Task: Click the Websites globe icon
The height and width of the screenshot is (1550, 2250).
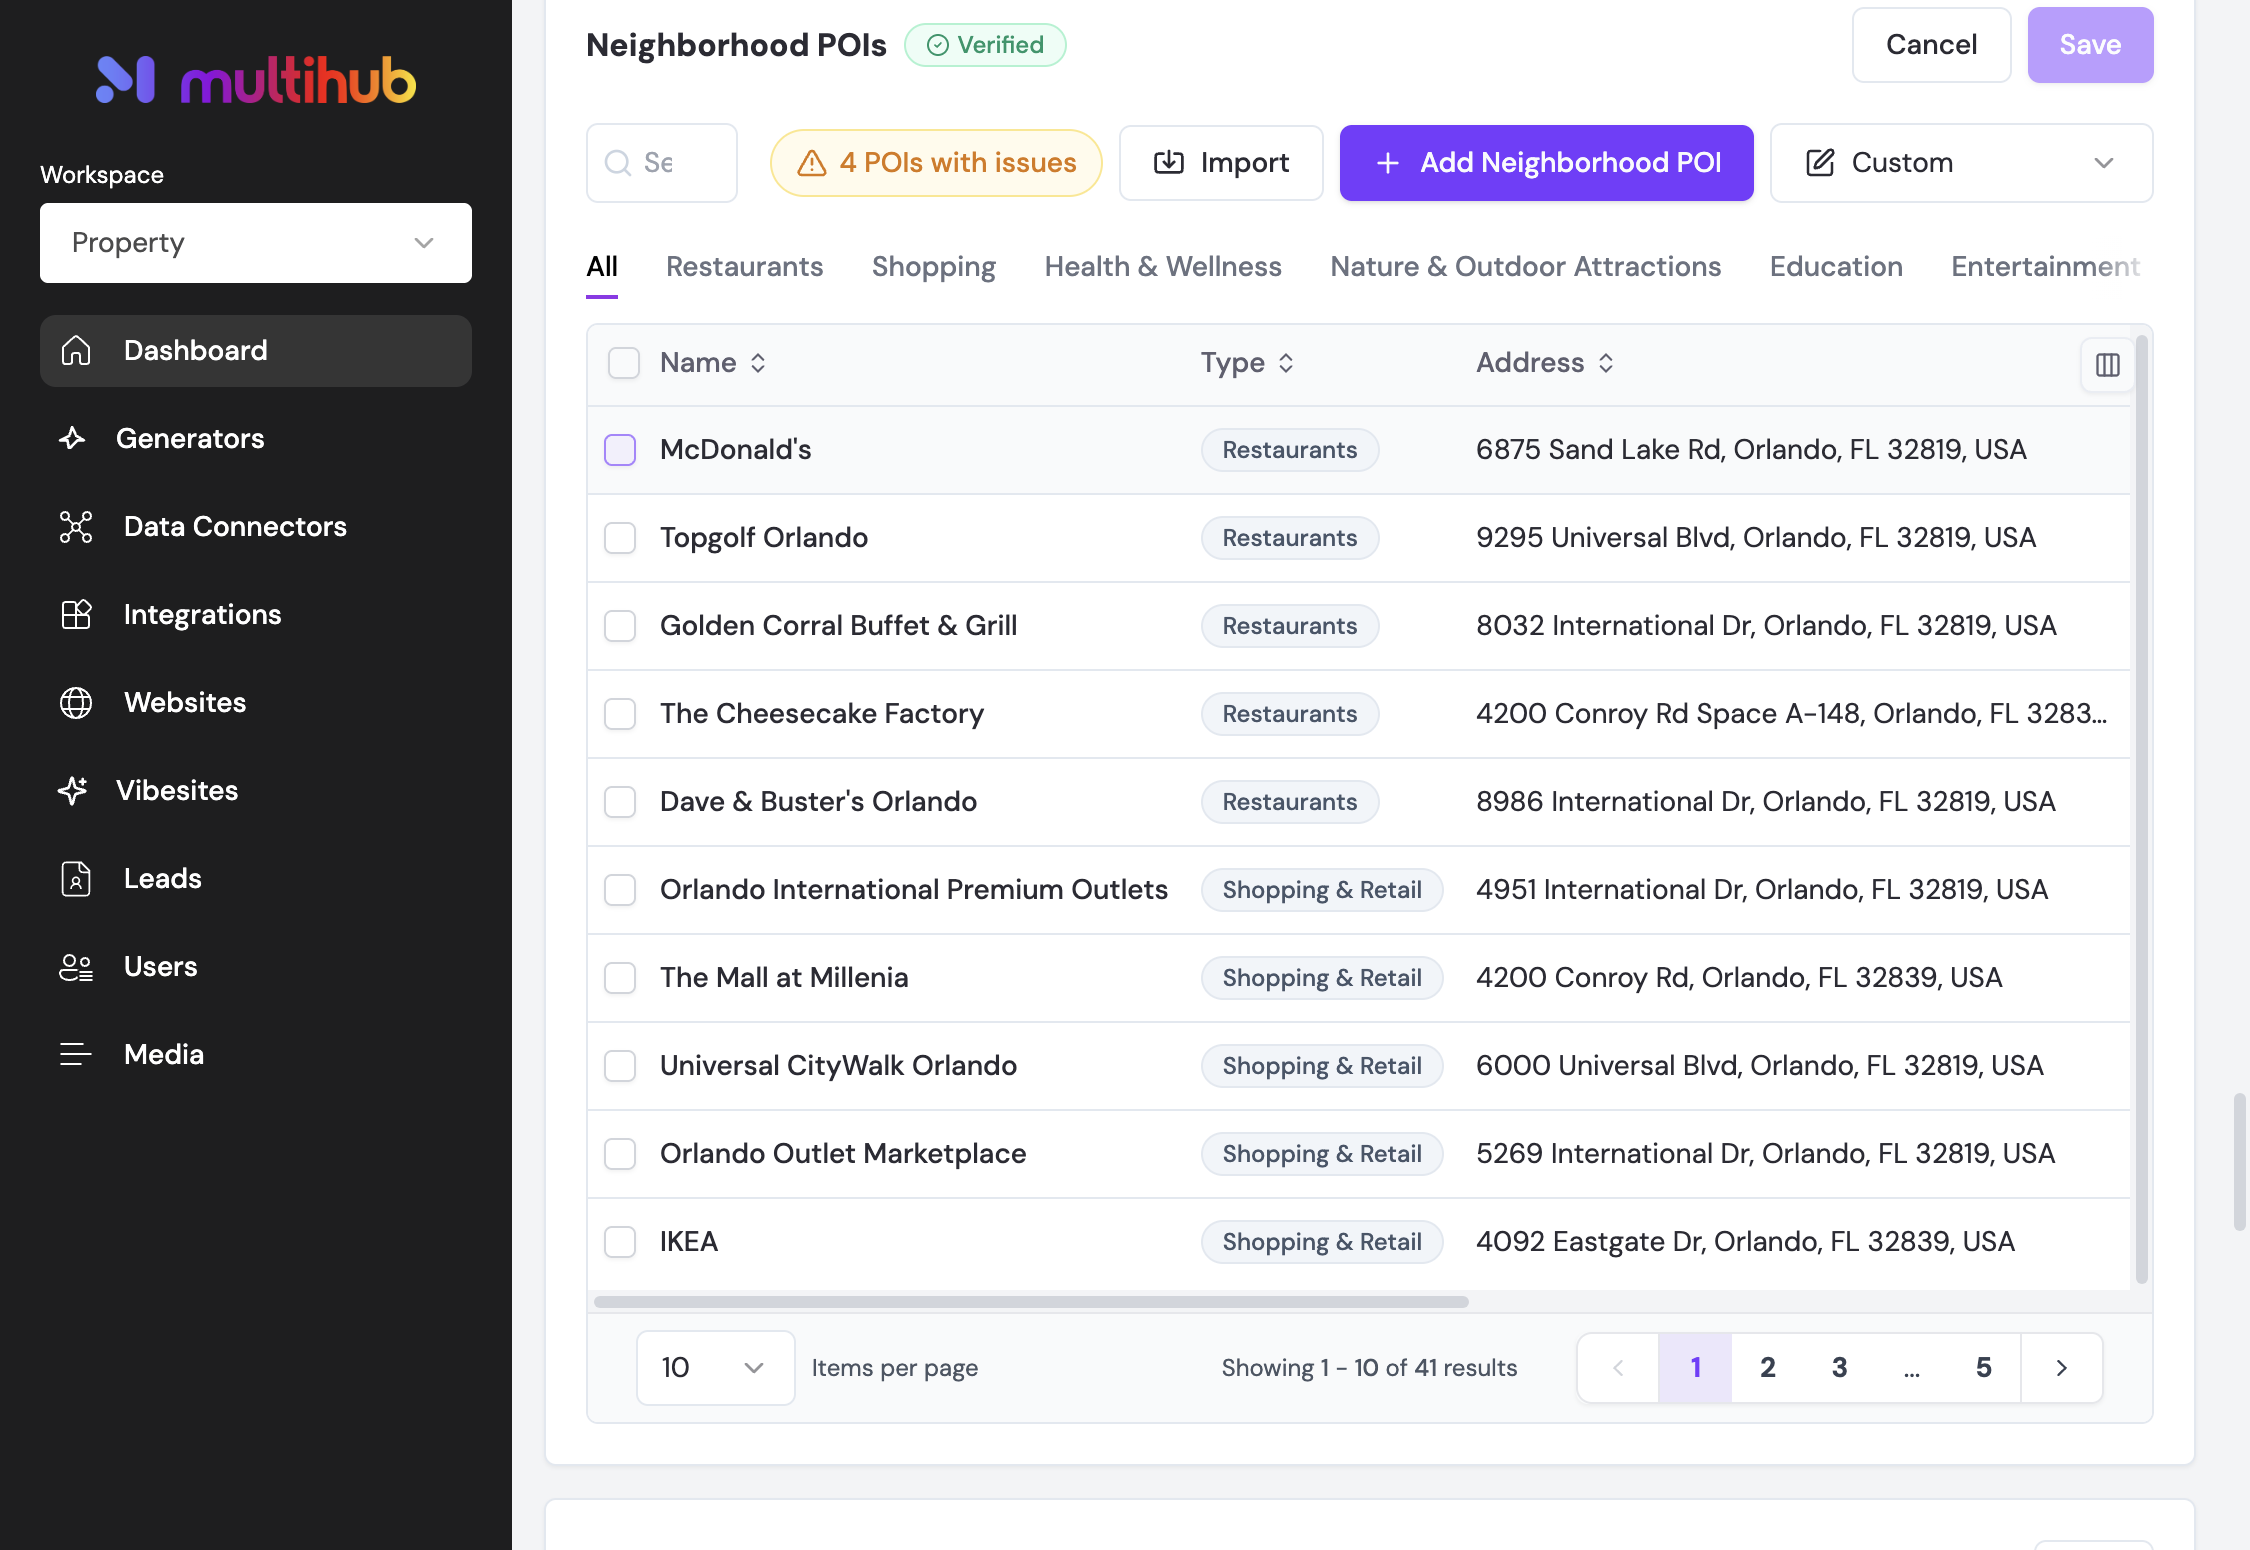Action: click(x=76, y=702)
